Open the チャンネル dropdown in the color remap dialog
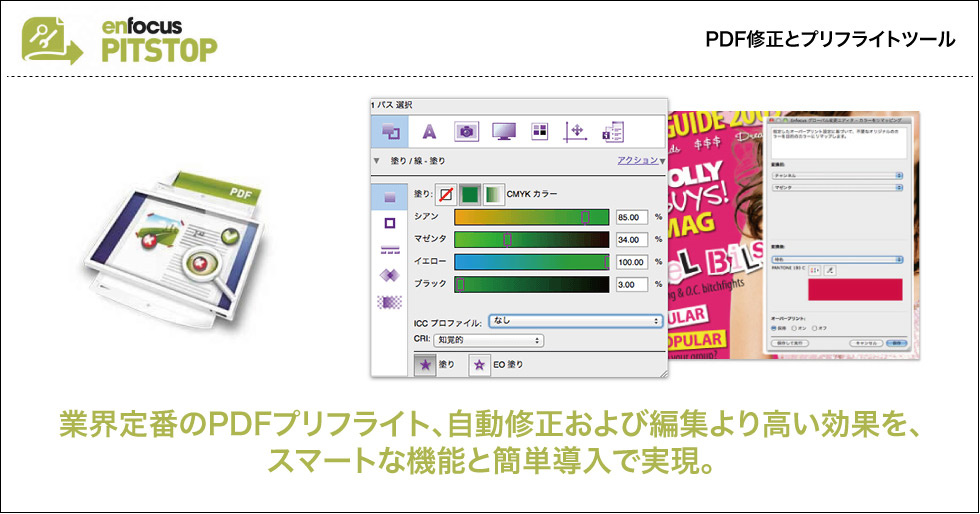980x514 pixels. (837, 176)
